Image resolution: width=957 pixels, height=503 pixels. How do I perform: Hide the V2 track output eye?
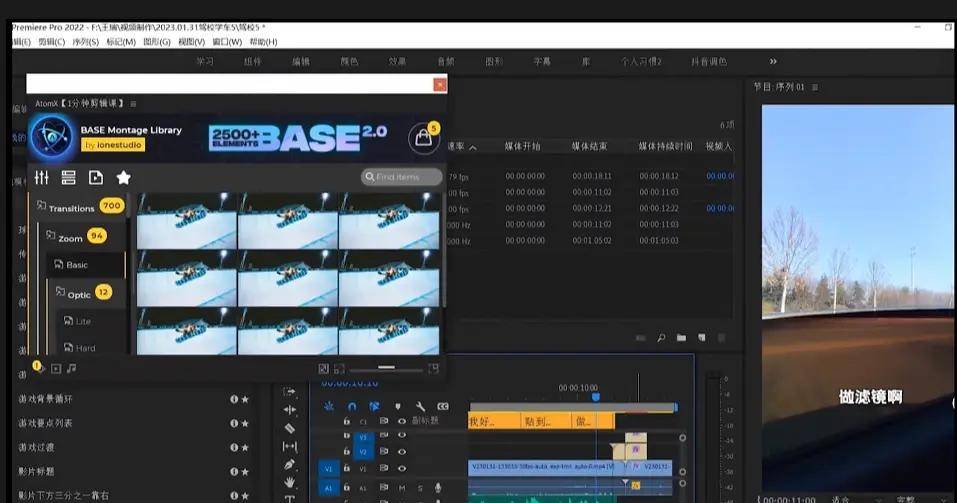click(x=402, y=452)
